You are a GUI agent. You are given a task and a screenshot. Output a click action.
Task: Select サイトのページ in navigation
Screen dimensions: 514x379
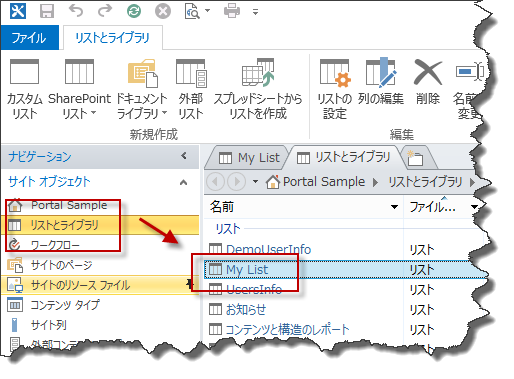click(61, 265)
